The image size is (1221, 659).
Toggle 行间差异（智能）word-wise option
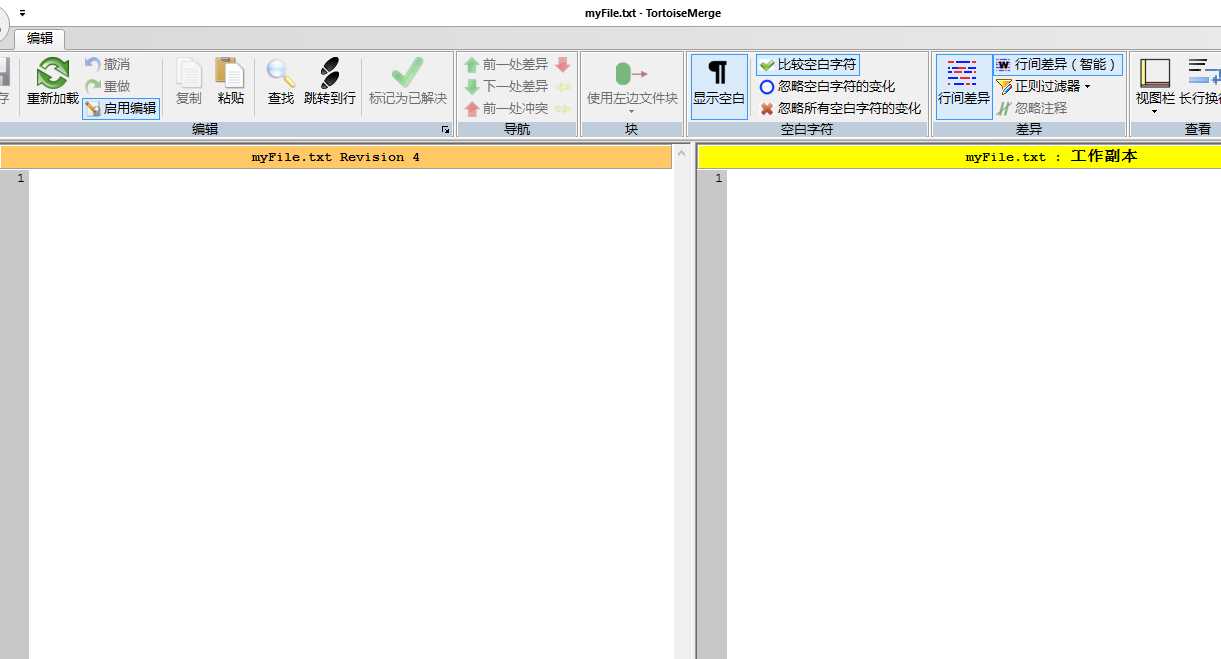click(x=1058, y=64)
